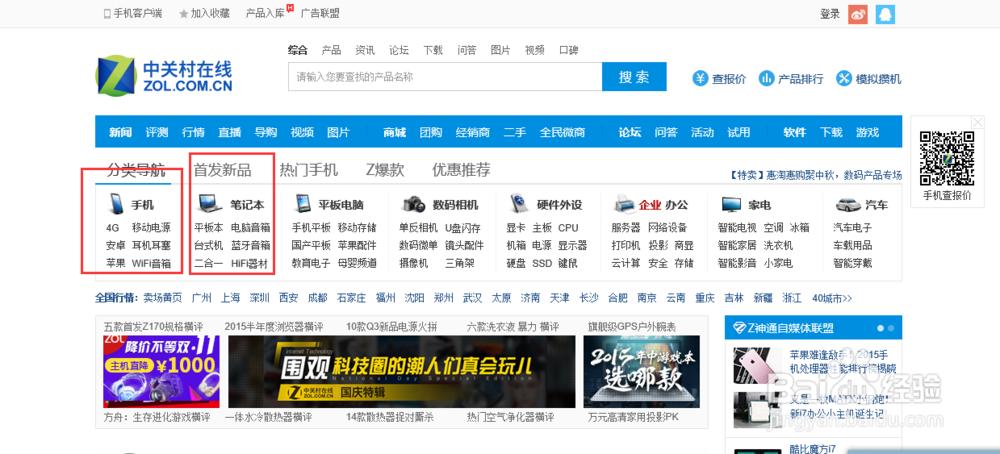Select the 口碑 search tab
The image size is (1000, 454).
pyautogui.click(x=568, y=50)
